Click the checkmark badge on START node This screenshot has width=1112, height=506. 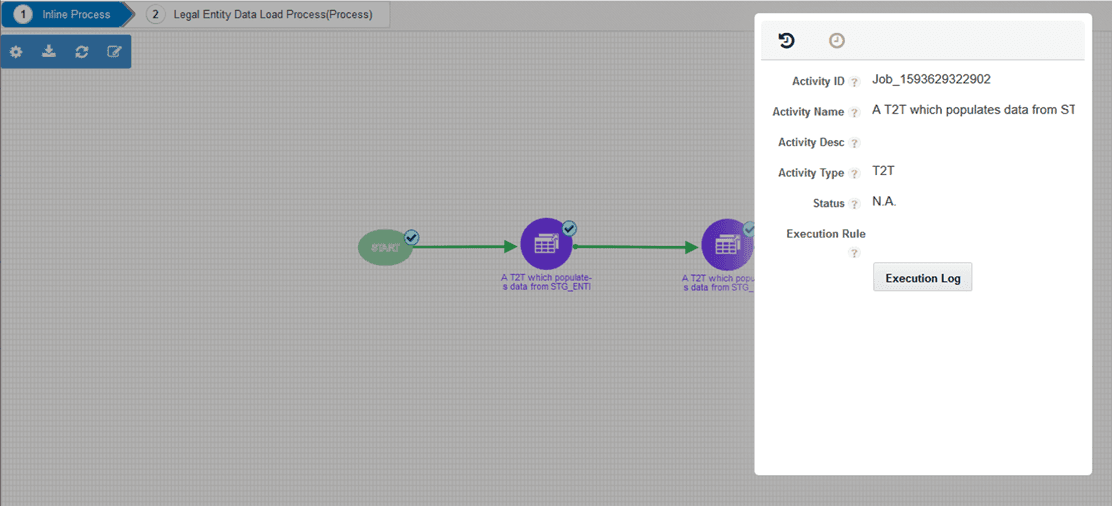(411, 237)
